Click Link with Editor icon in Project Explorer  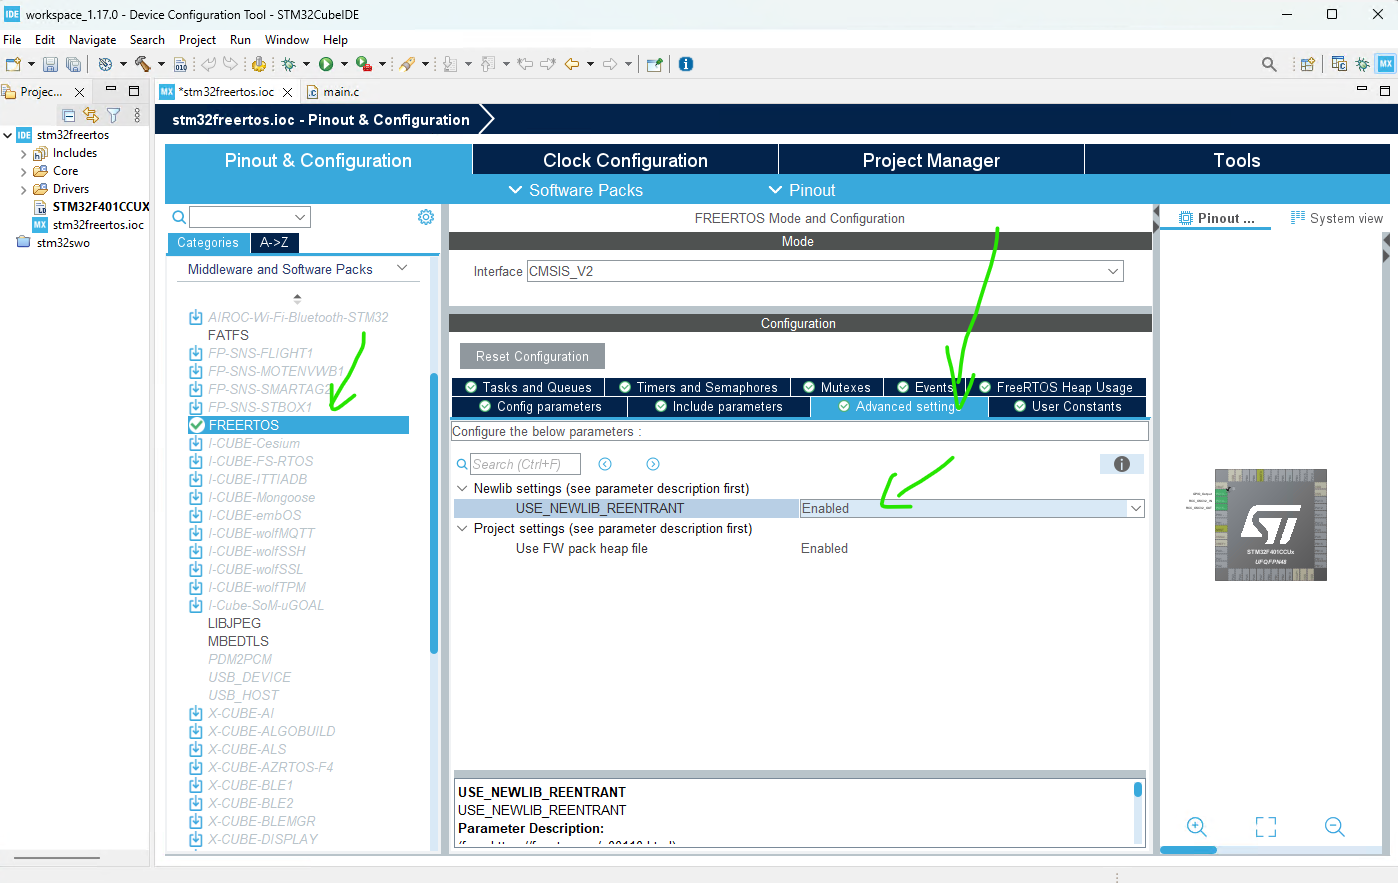point(91,115)
